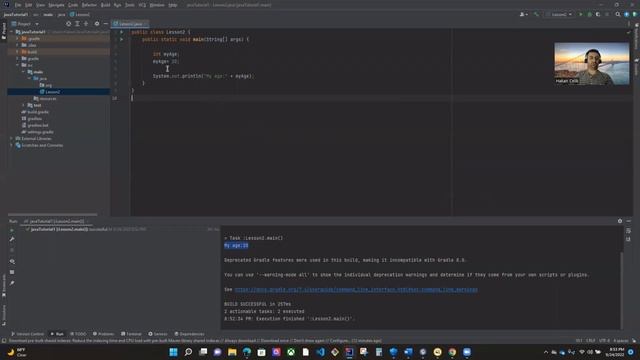Screen dimensions: 640x360
Task: Click the green build hammer icon
Action: tap(536, 14)
